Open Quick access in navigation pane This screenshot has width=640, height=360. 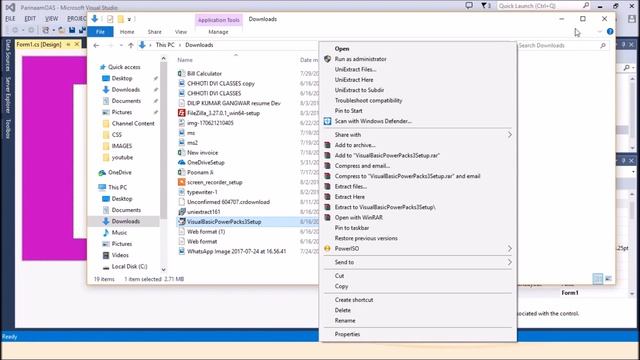coord(124,67)
